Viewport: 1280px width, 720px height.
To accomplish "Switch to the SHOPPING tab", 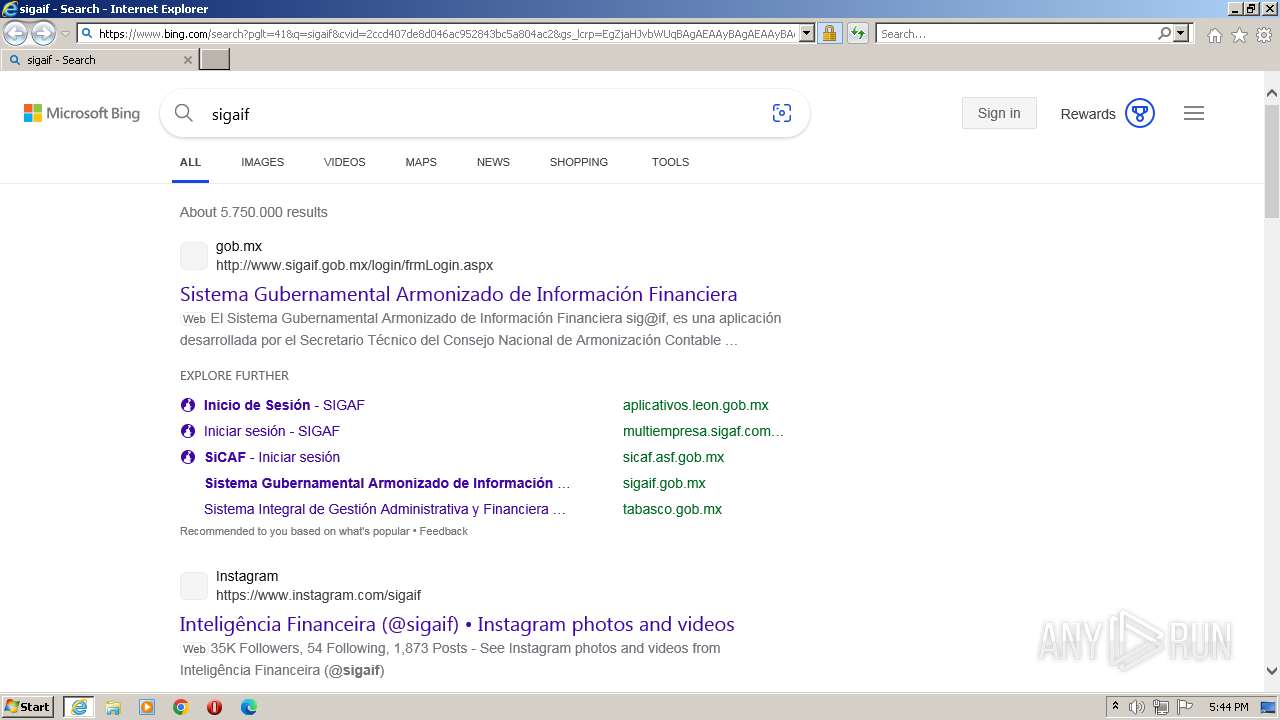I will (578, 162).
